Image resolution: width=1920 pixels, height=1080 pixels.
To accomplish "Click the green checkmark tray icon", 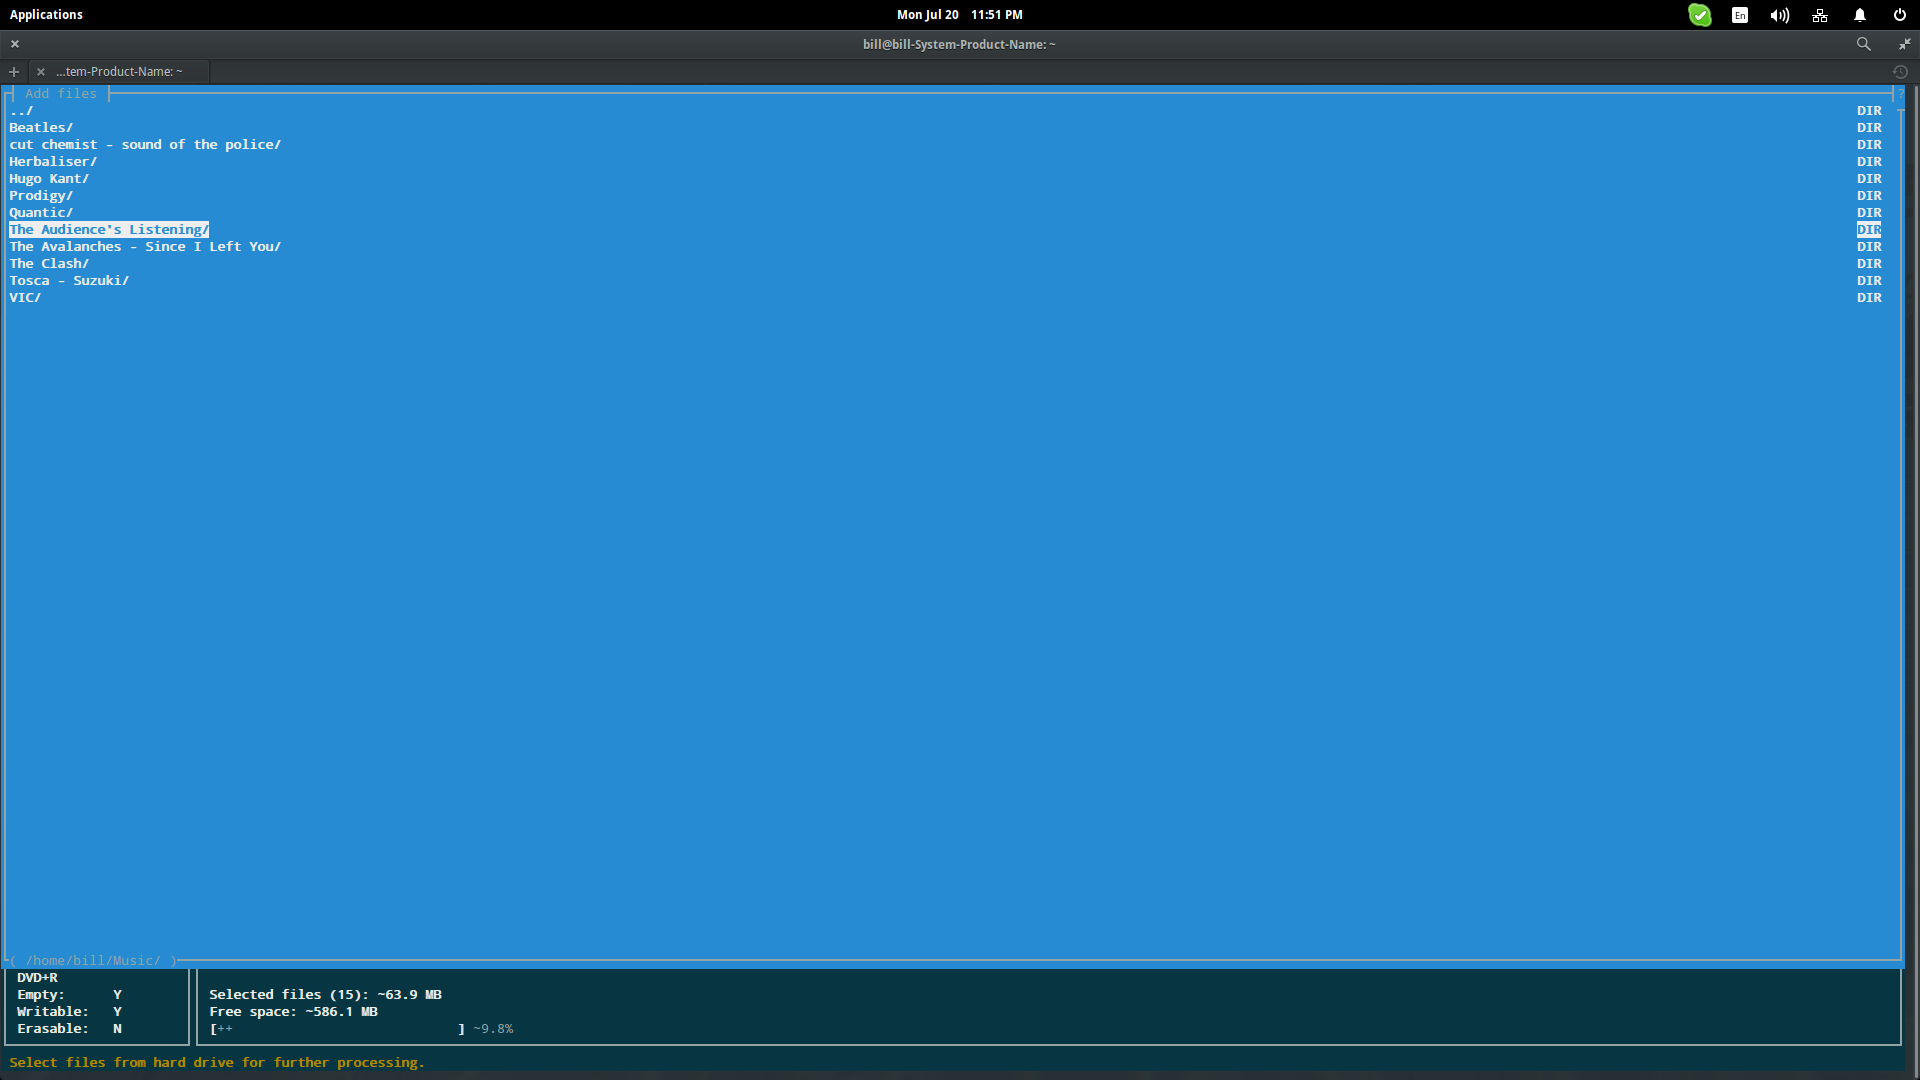I will (1700, 15).
